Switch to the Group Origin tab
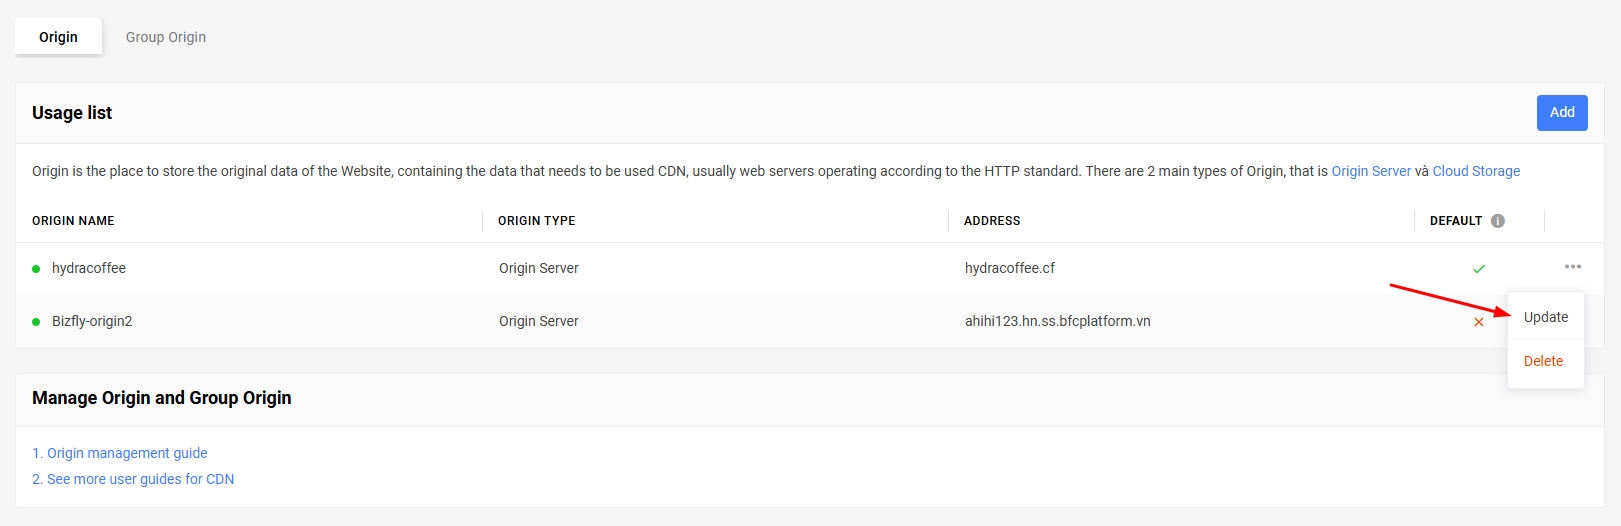This screenshot has width=1621, height=526. tap(166, 37)
